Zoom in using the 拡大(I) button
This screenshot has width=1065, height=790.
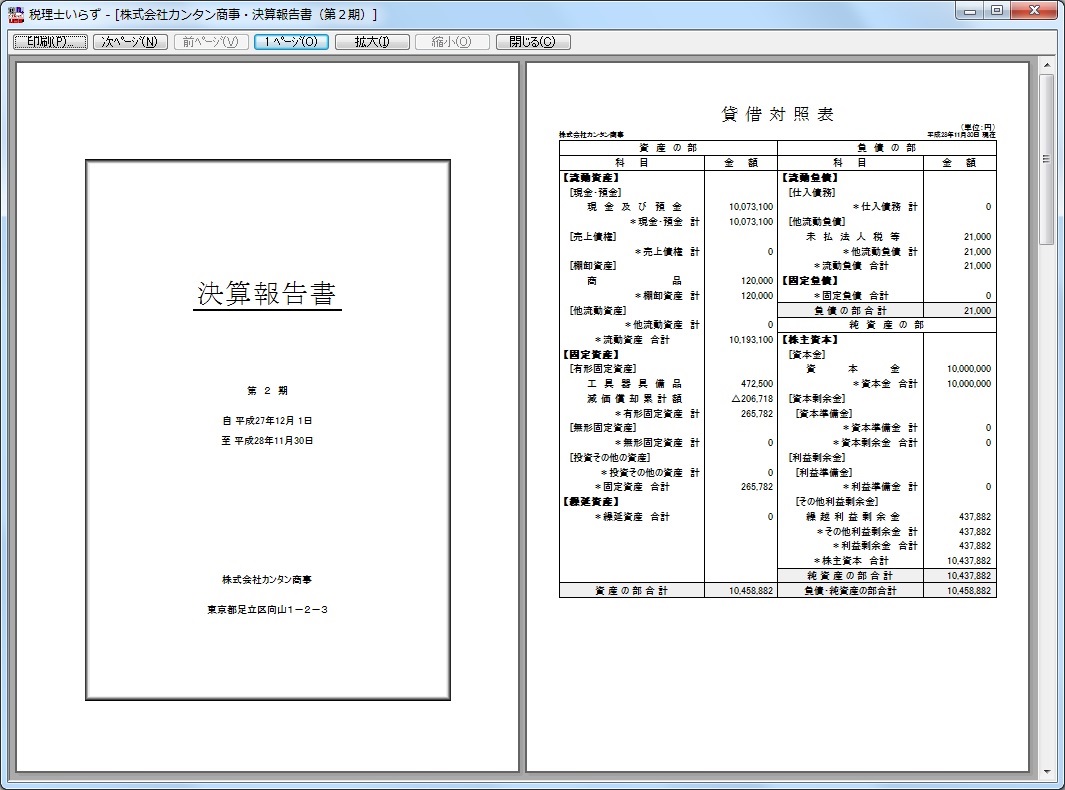[x=372, y=42]
